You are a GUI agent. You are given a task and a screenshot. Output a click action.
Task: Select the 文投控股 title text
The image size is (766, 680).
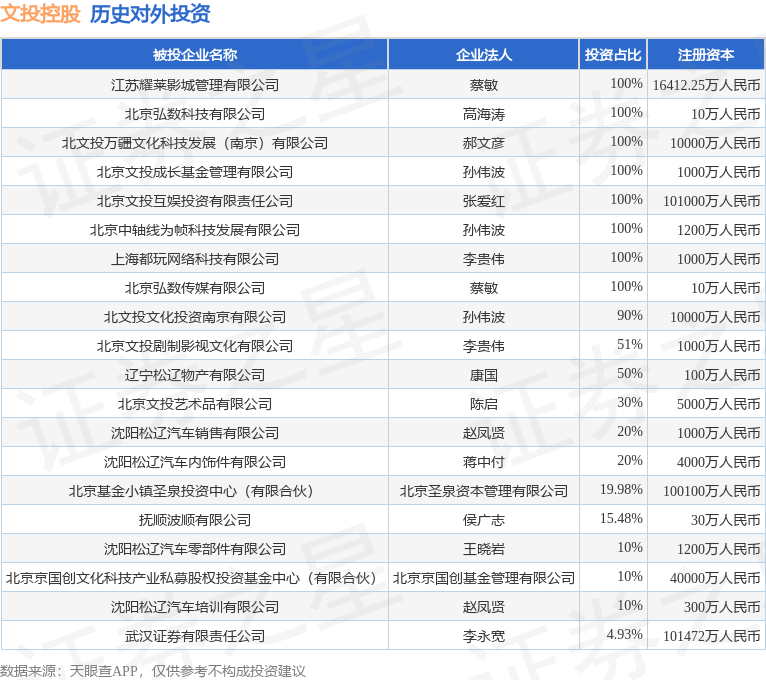(x=40, y=14)
